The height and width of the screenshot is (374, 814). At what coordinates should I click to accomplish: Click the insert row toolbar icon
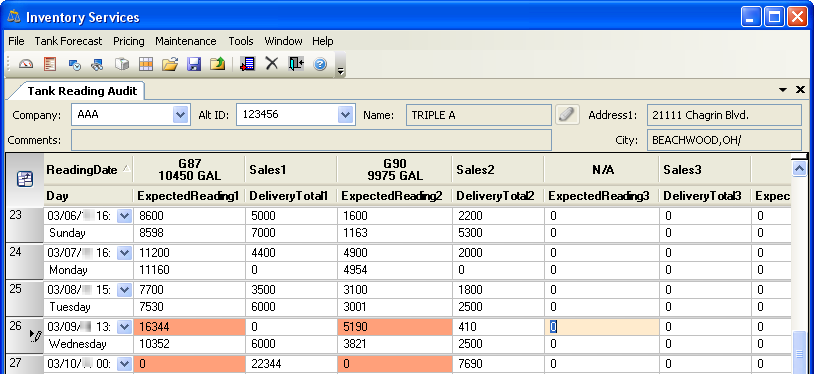[247, 64]
